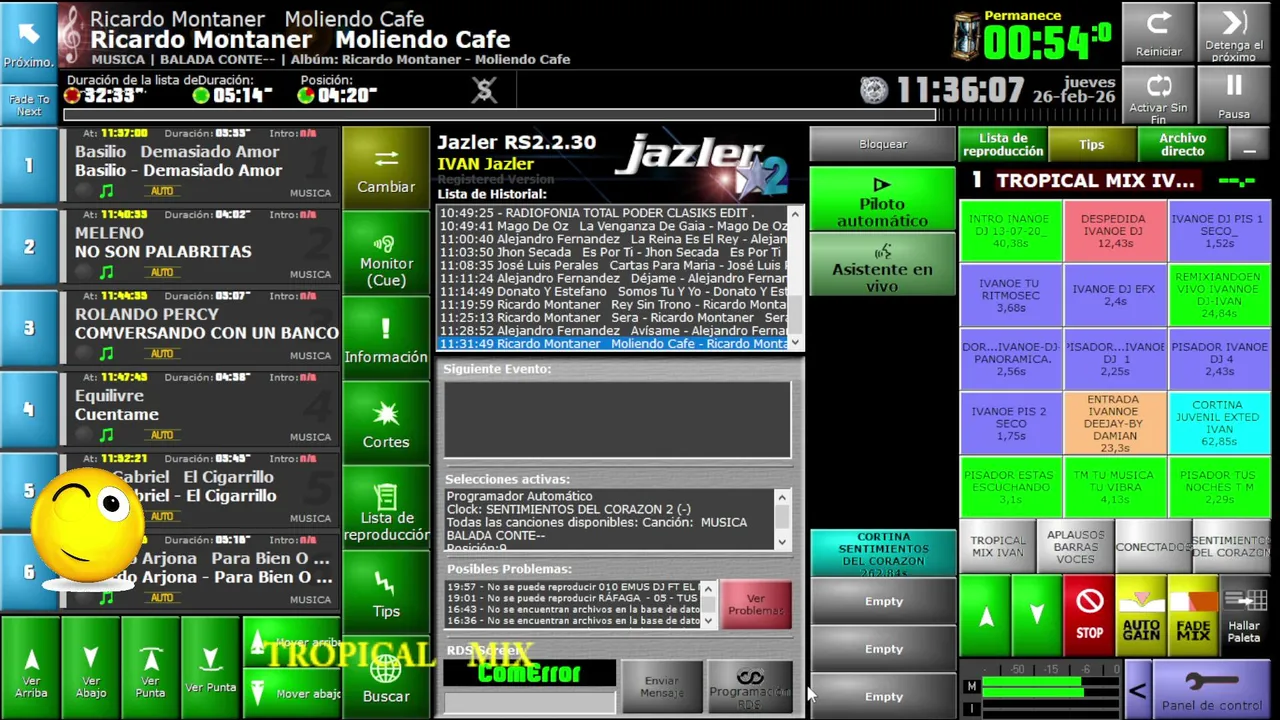This screenshot has width=1280, height=720.
Task: Select playlist slot 3 ROLANDO PERCY
Action: 202,328
